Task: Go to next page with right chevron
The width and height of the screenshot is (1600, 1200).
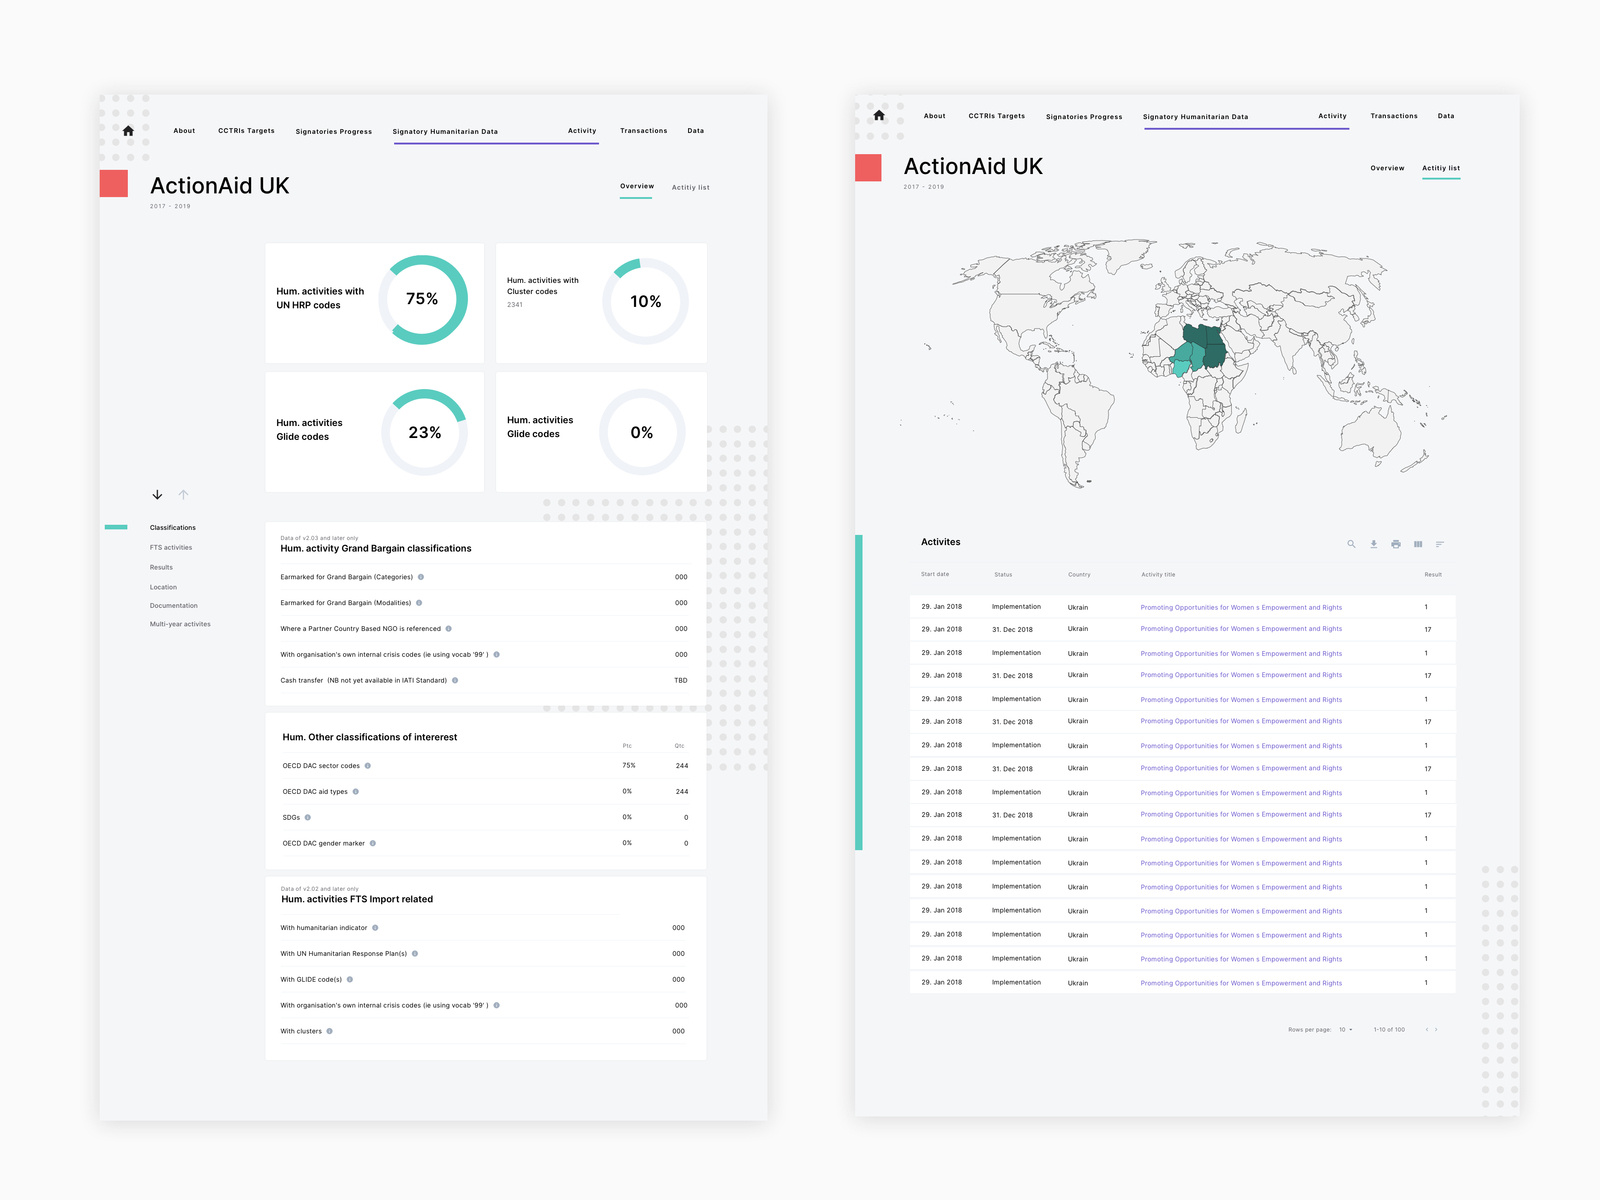Action: coord(1436,1029)
